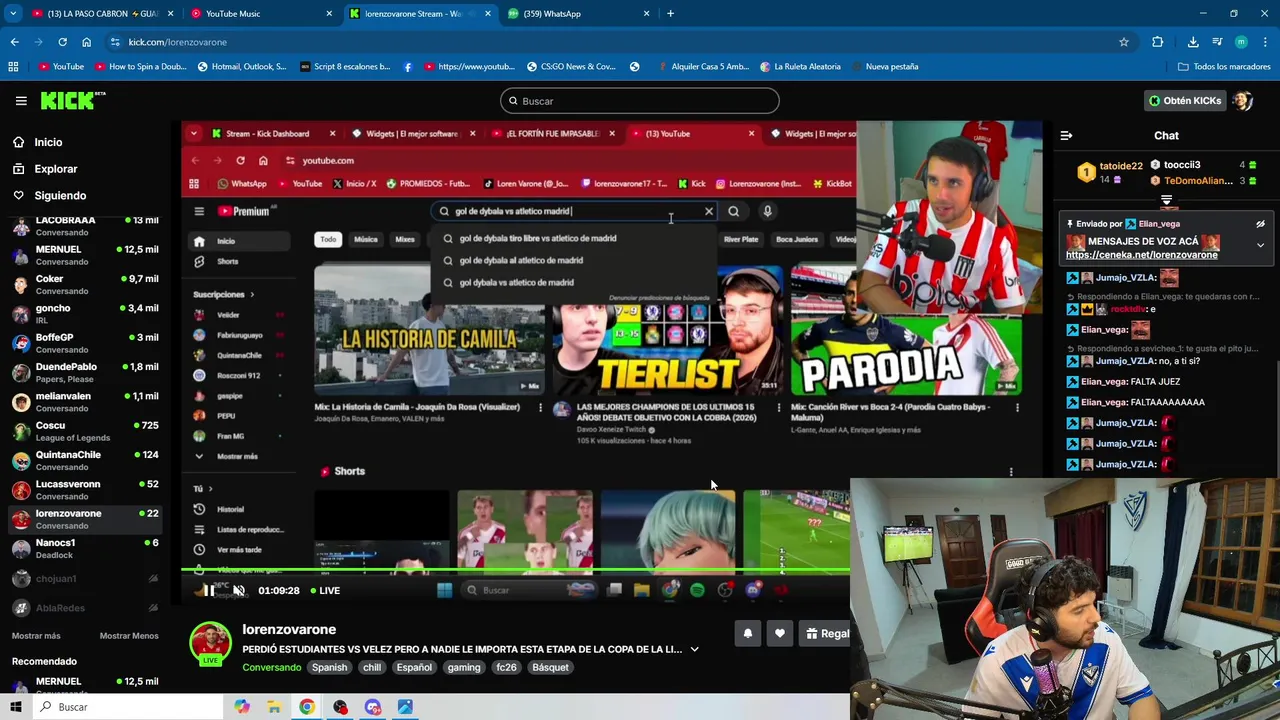Image resolution: width=1280 pixels, height=720 pixels.
Task: Open the Inicio sidebar item
Action: pos(48,142)
